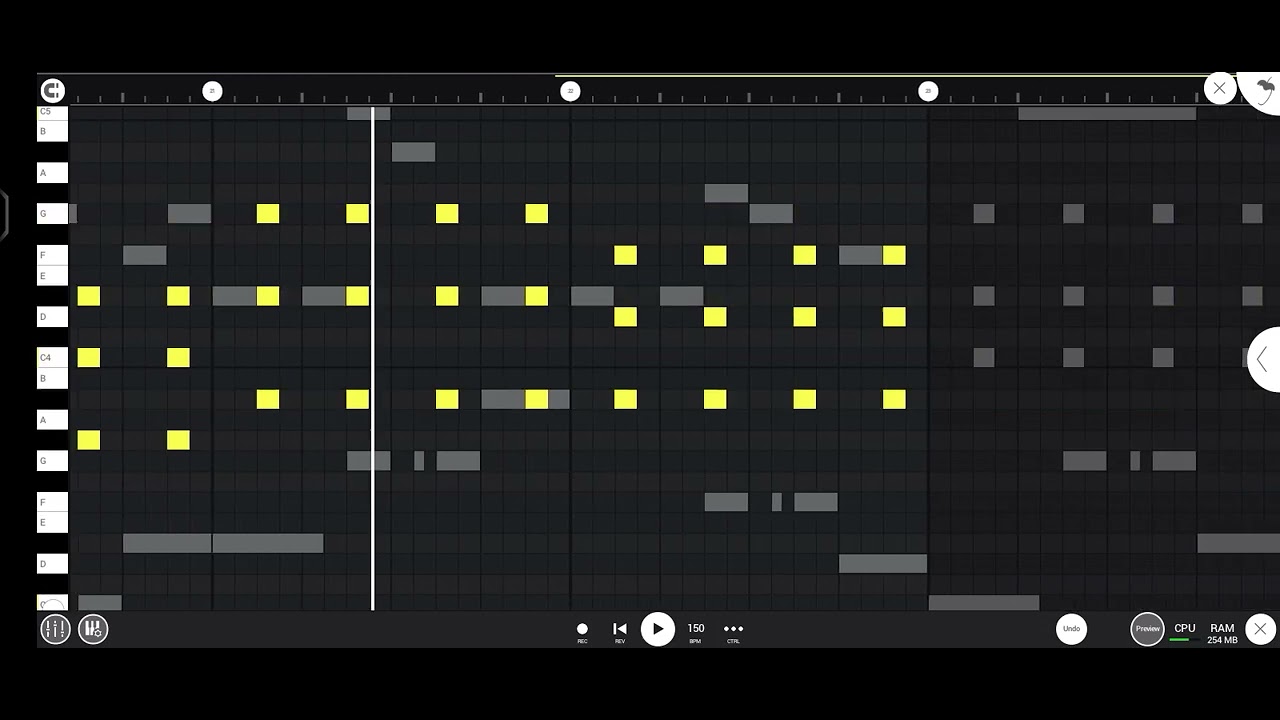The height and width of the screenshot is (720, 1280).
Task: Start recording with the REC button
Action: pos(582,632)
